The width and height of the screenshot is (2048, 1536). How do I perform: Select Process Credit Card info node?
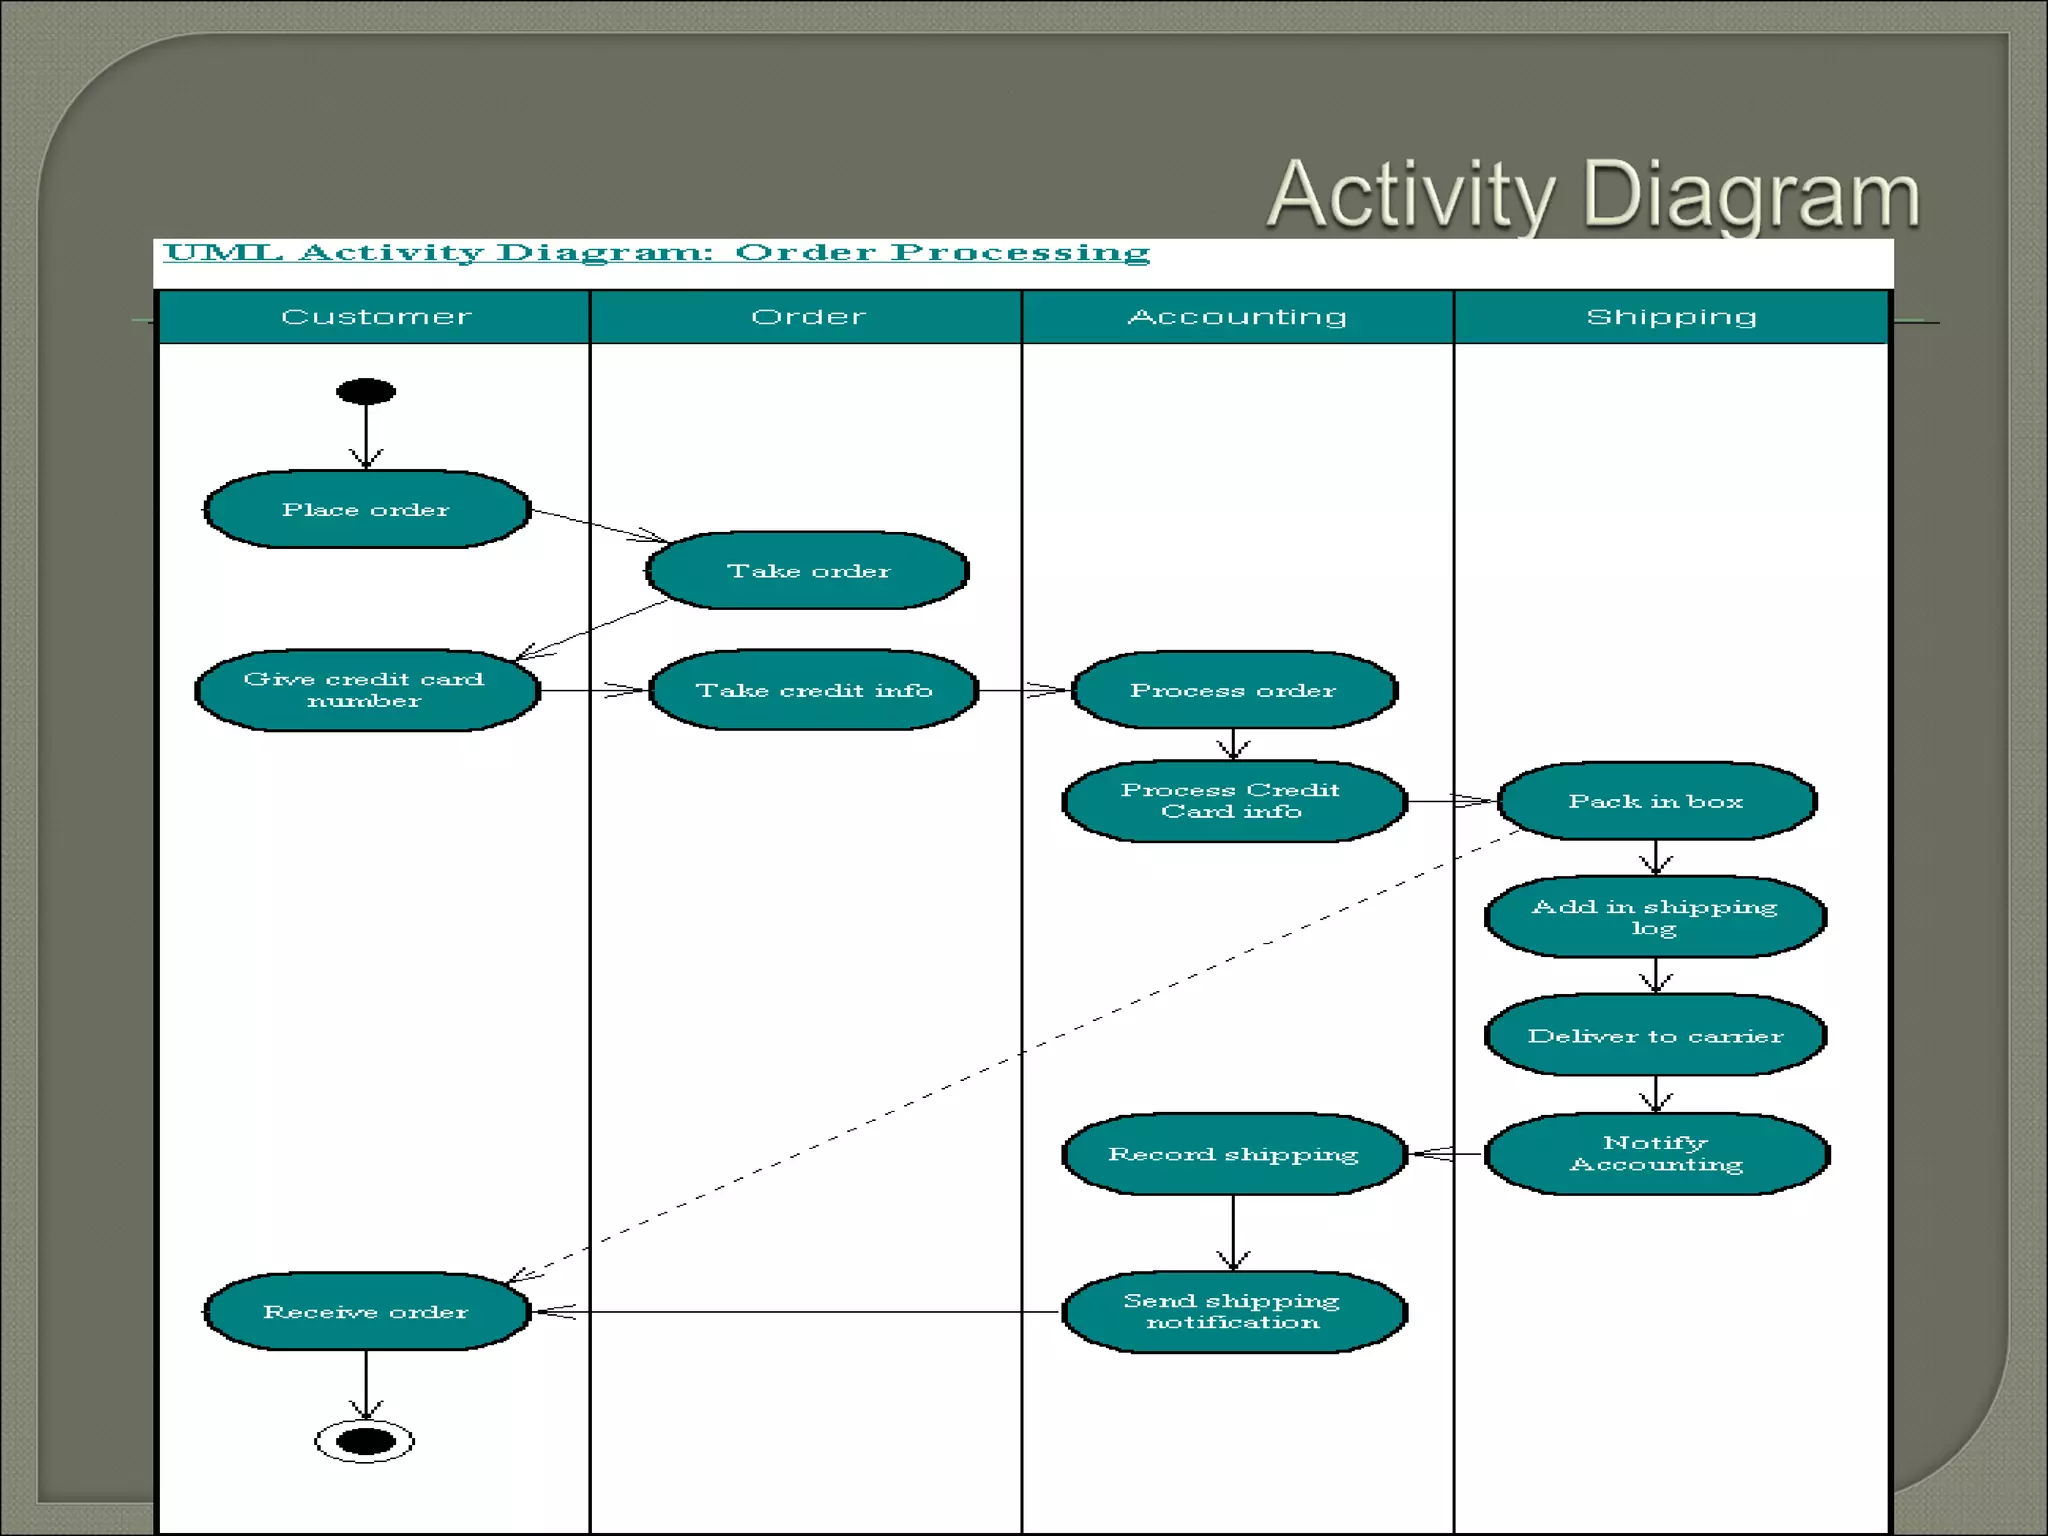pyautogui.click(x=1232, y=801)
